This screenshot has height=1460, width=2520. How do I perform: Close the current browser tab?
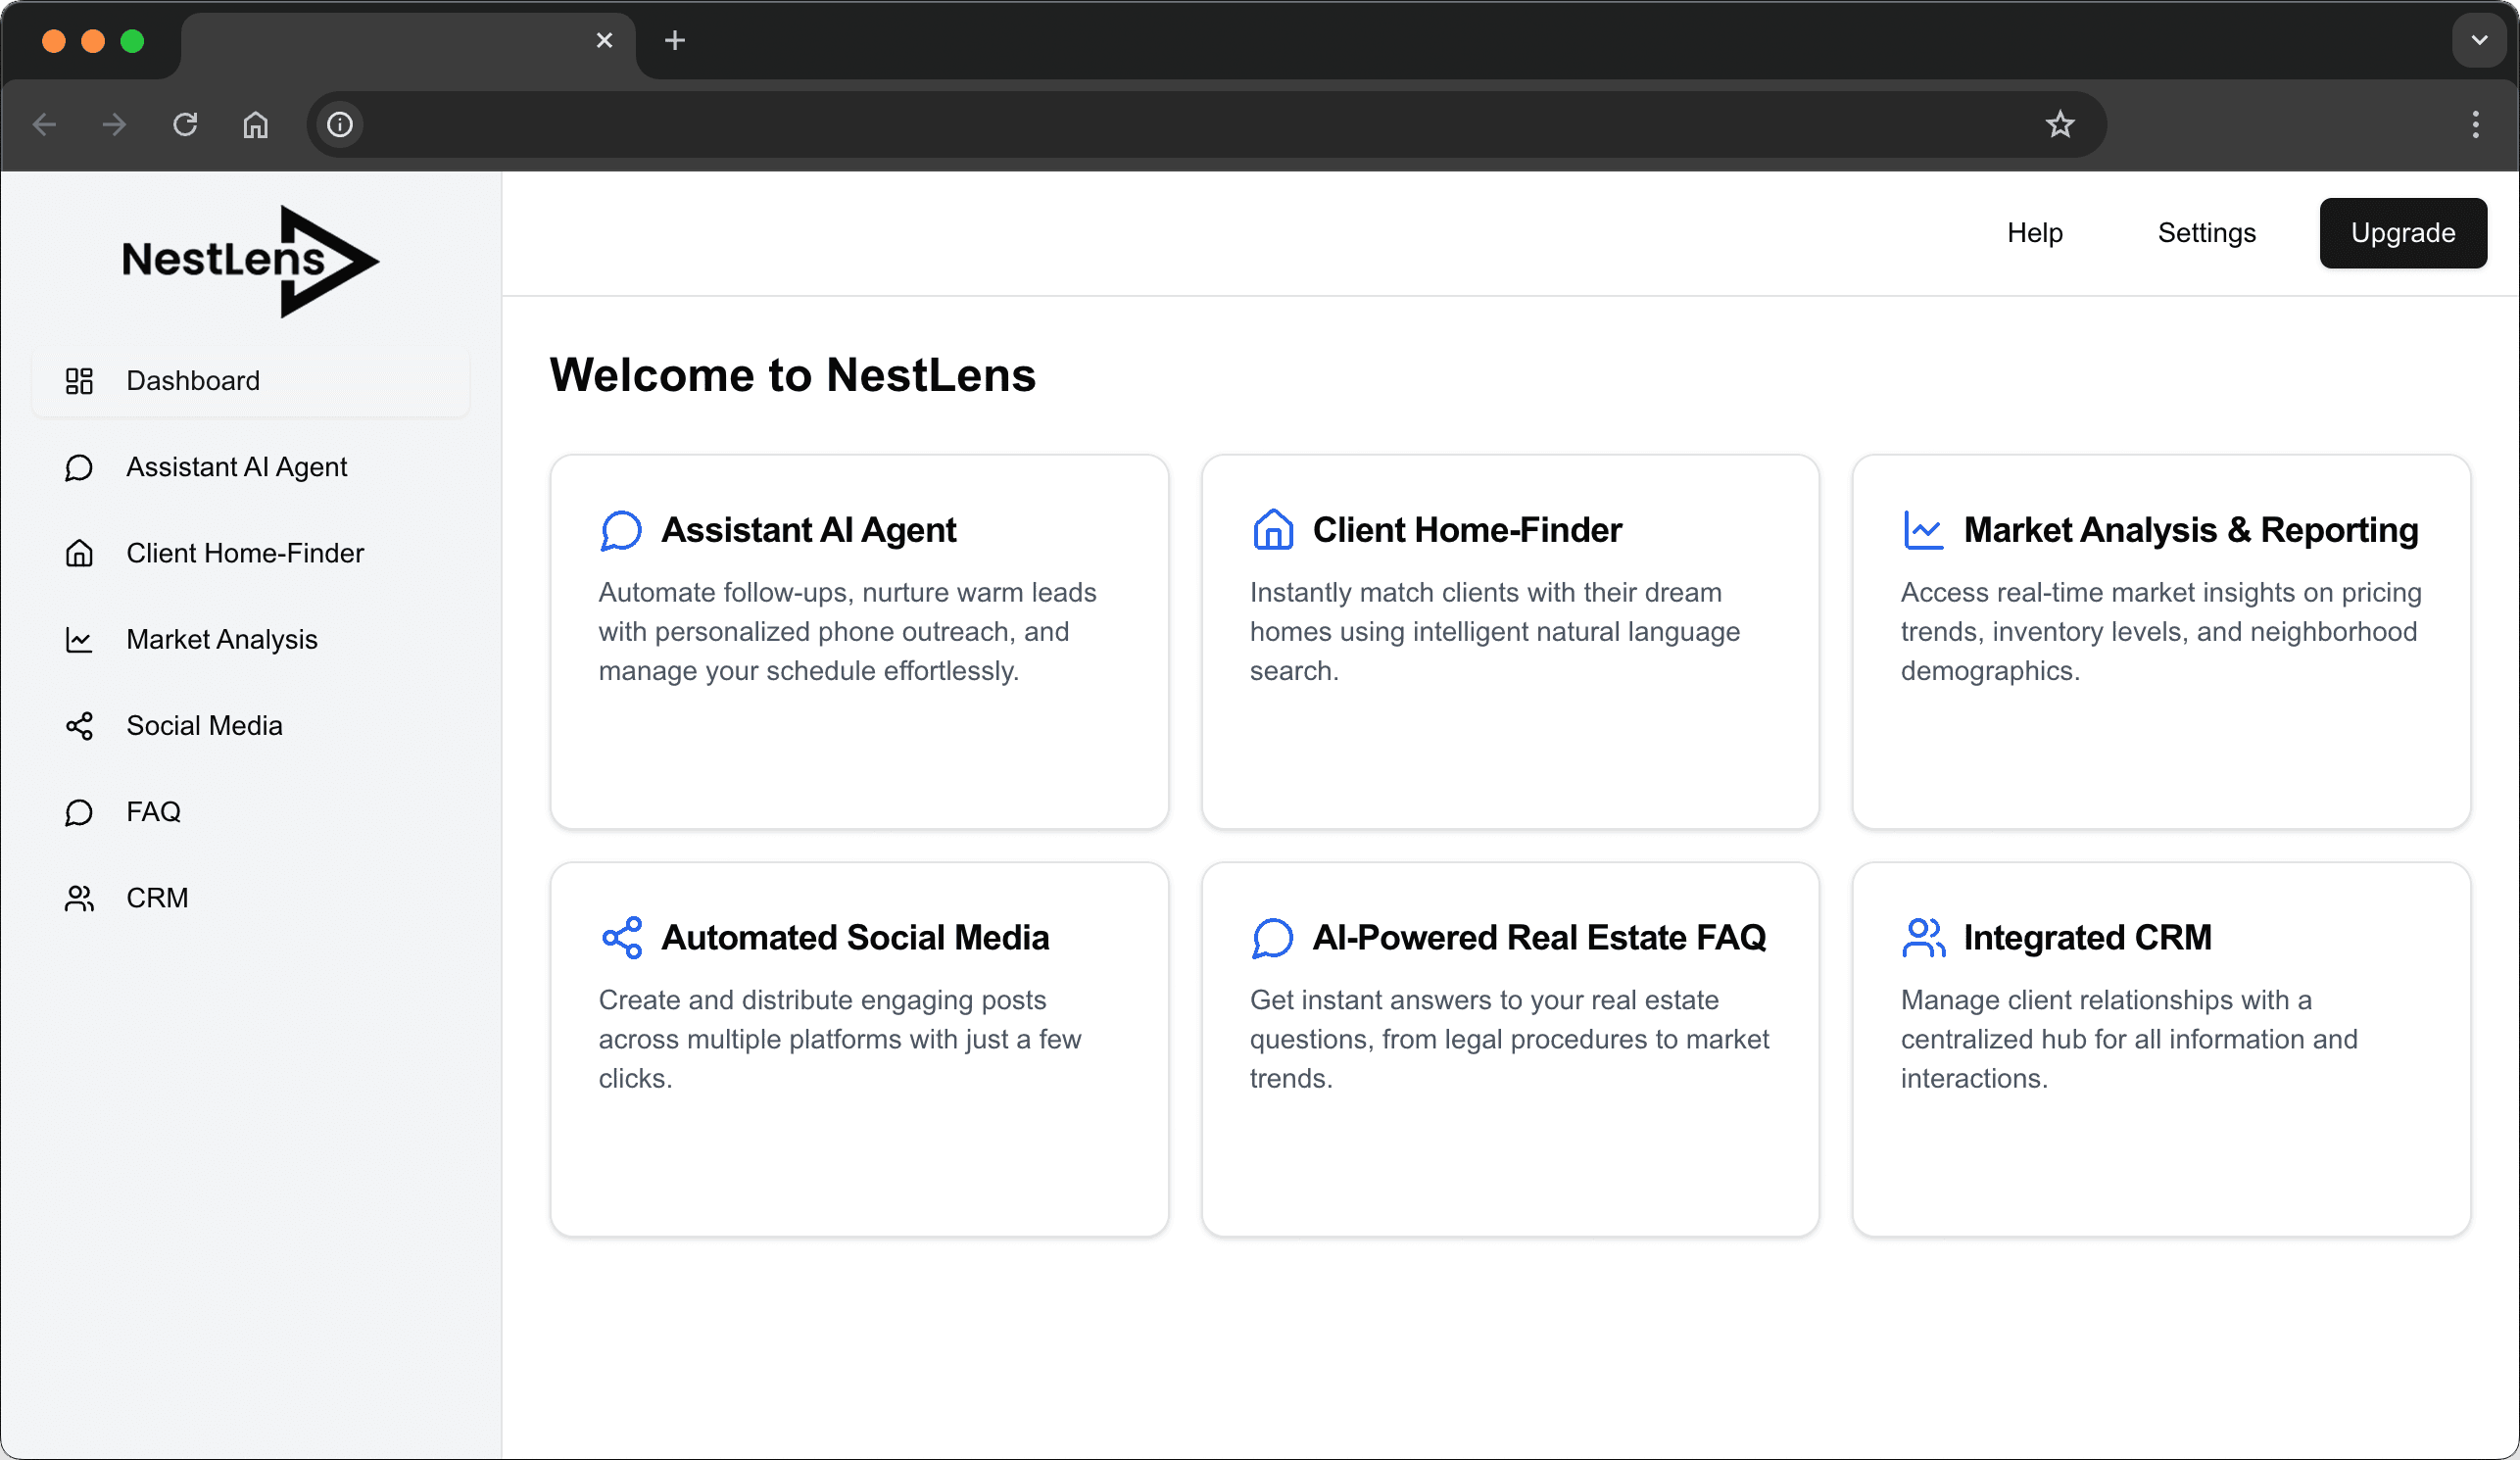pyautogui.click(x=604, y=40)
